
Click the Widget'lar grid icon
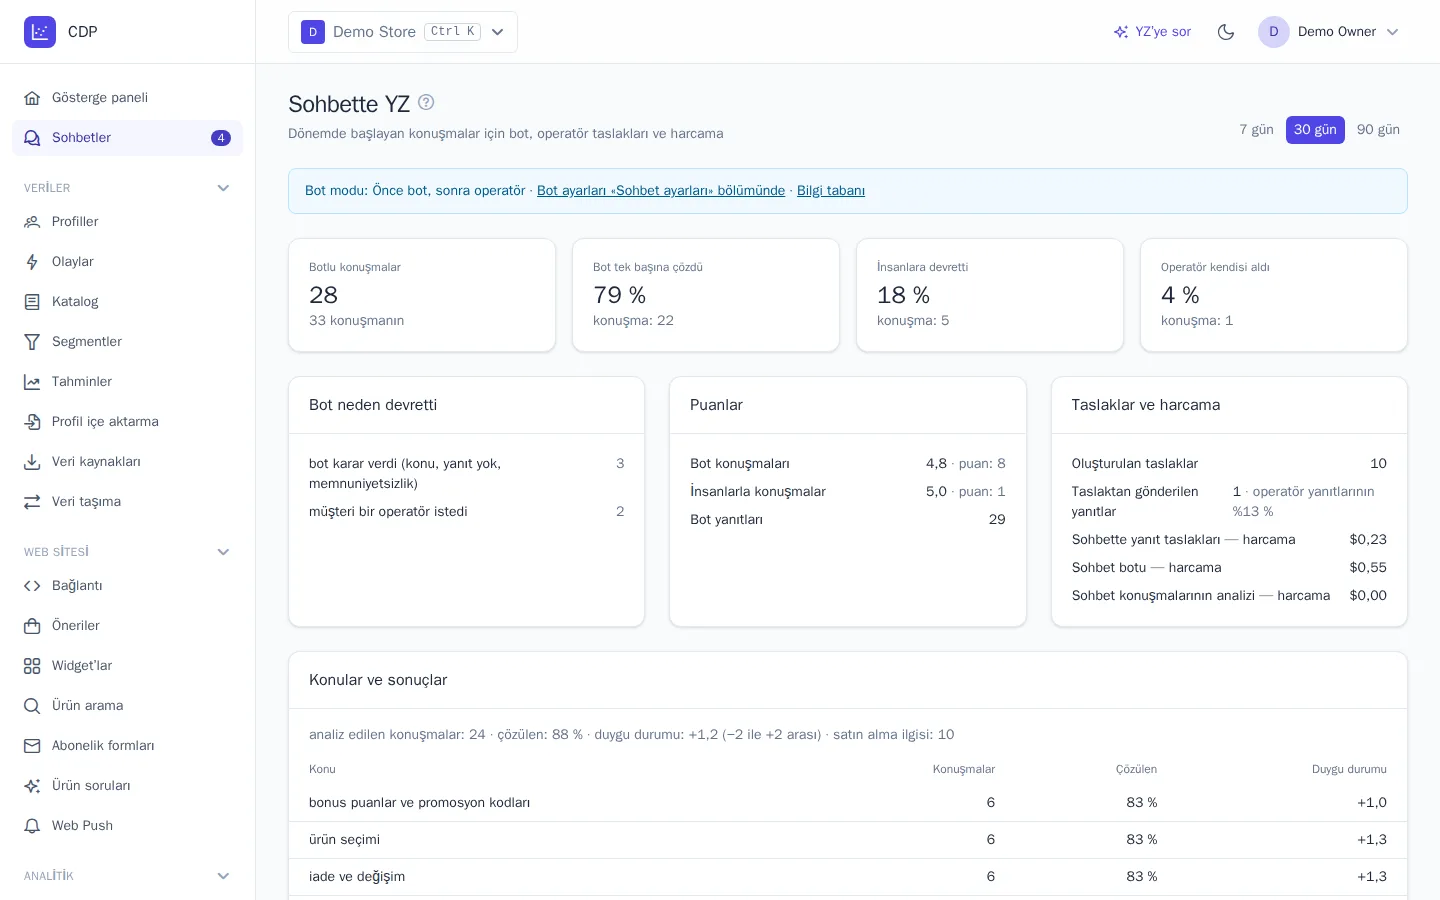click(32, 666)
